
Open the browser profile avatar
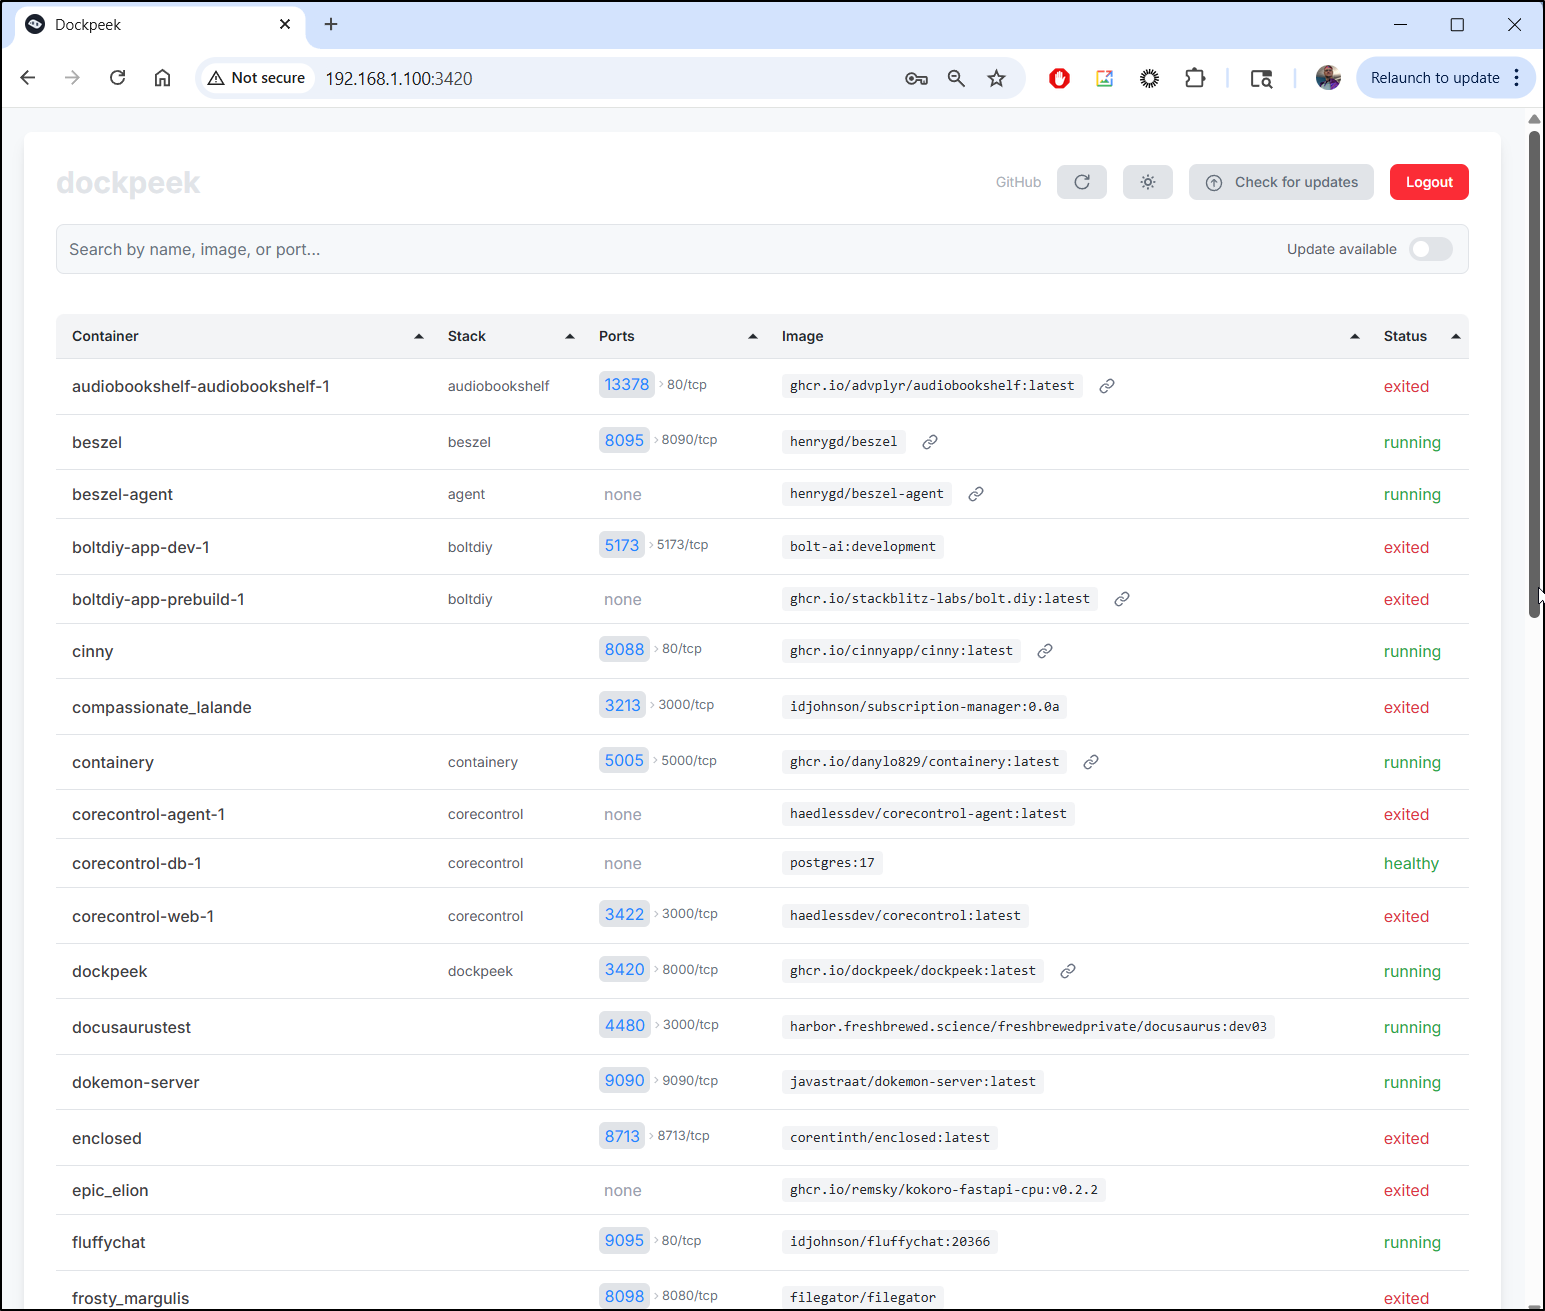click(x=1328, y=78)
